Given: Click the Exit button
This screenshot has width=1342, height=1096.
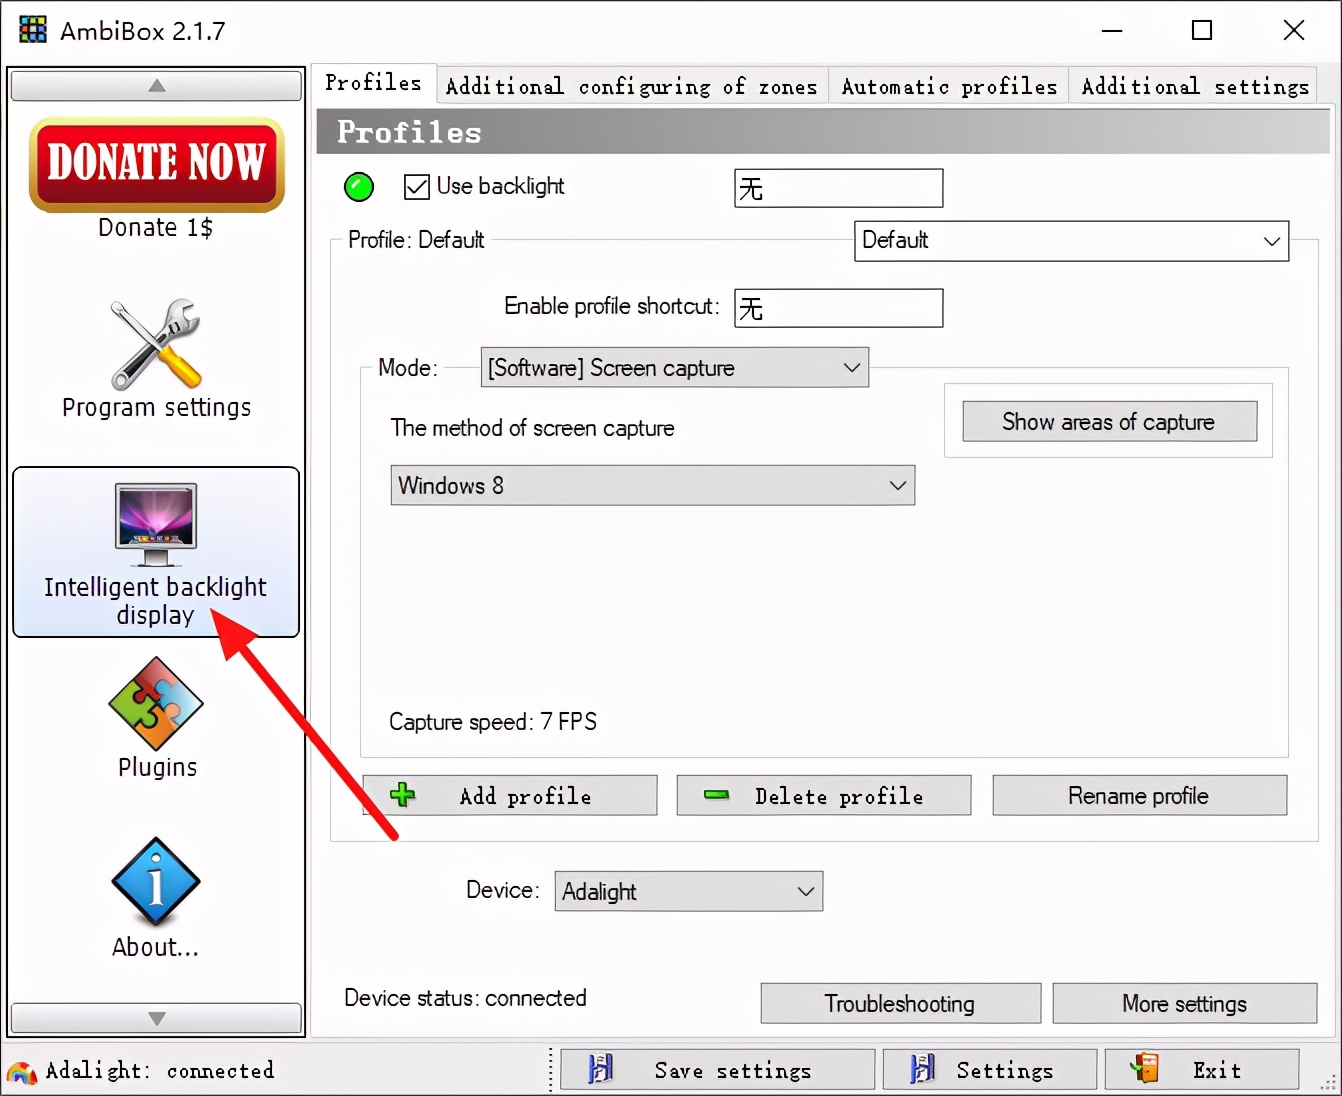Looking at the screenshot, I should point(1202,1071).
